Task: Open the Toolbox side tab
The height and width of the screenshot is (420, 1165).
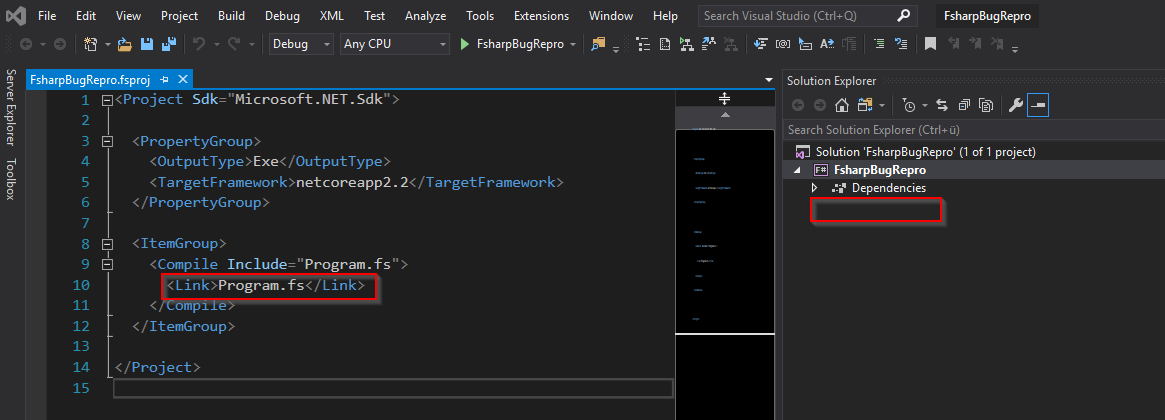Action: click(11, 179)
